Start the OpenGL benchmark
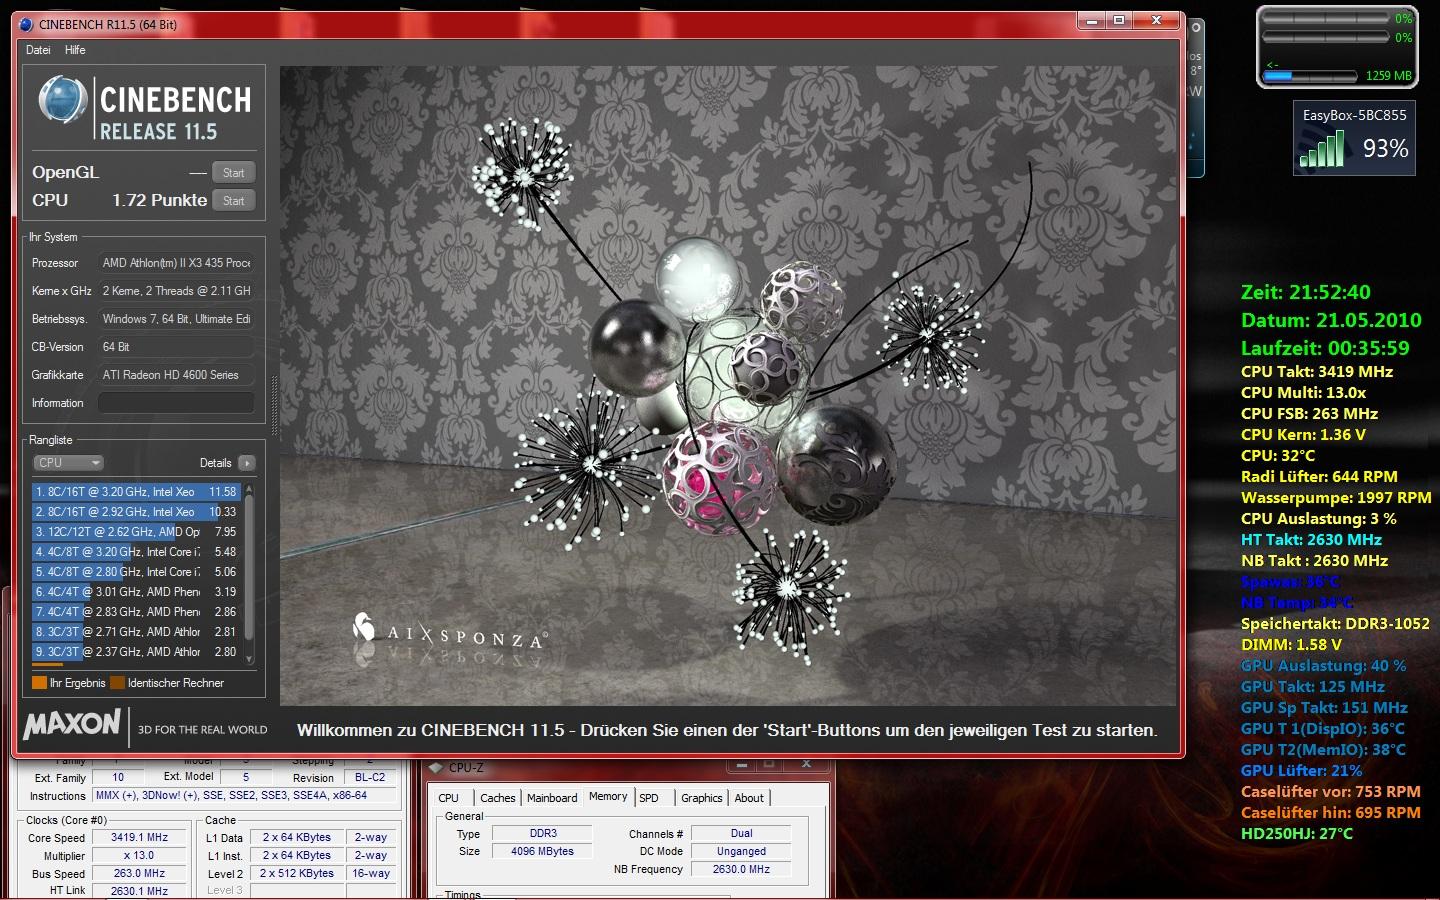 (234, 173)
